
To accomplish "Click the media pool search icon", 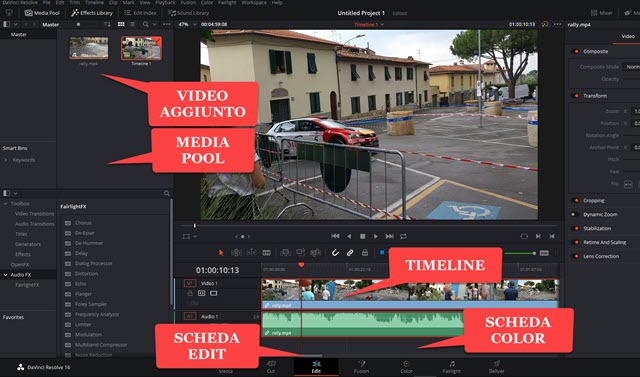I will (145, 24).
